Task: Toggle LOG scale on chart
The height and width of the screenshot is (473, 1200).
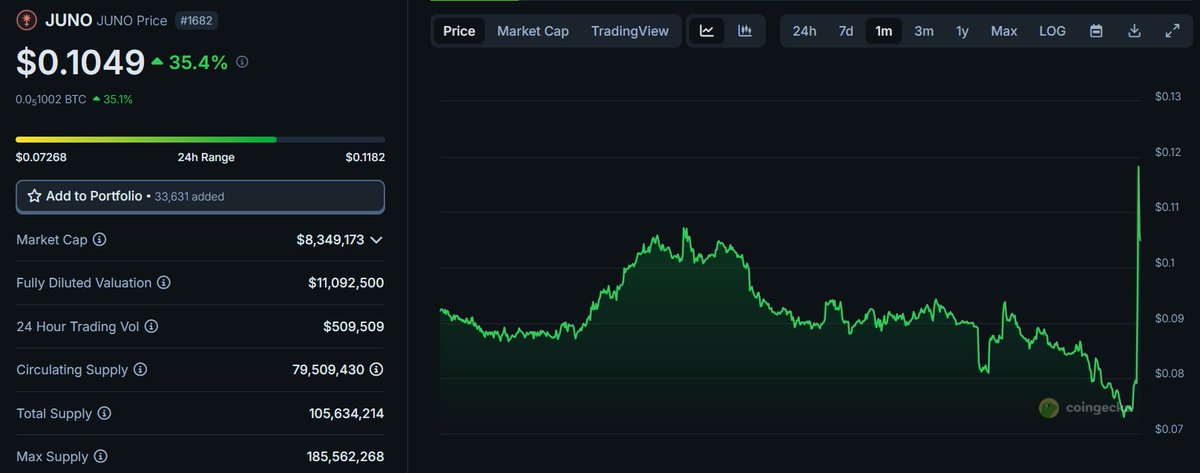Action: click(1052, 31)
